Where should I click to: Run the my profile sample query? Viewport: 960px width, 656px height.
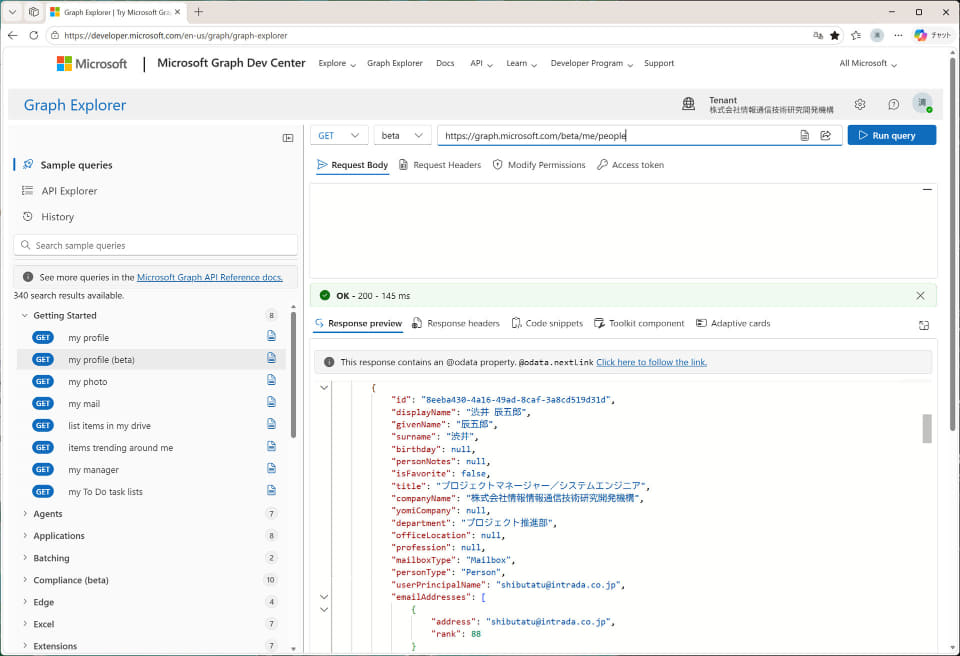(x=89, y=337)
